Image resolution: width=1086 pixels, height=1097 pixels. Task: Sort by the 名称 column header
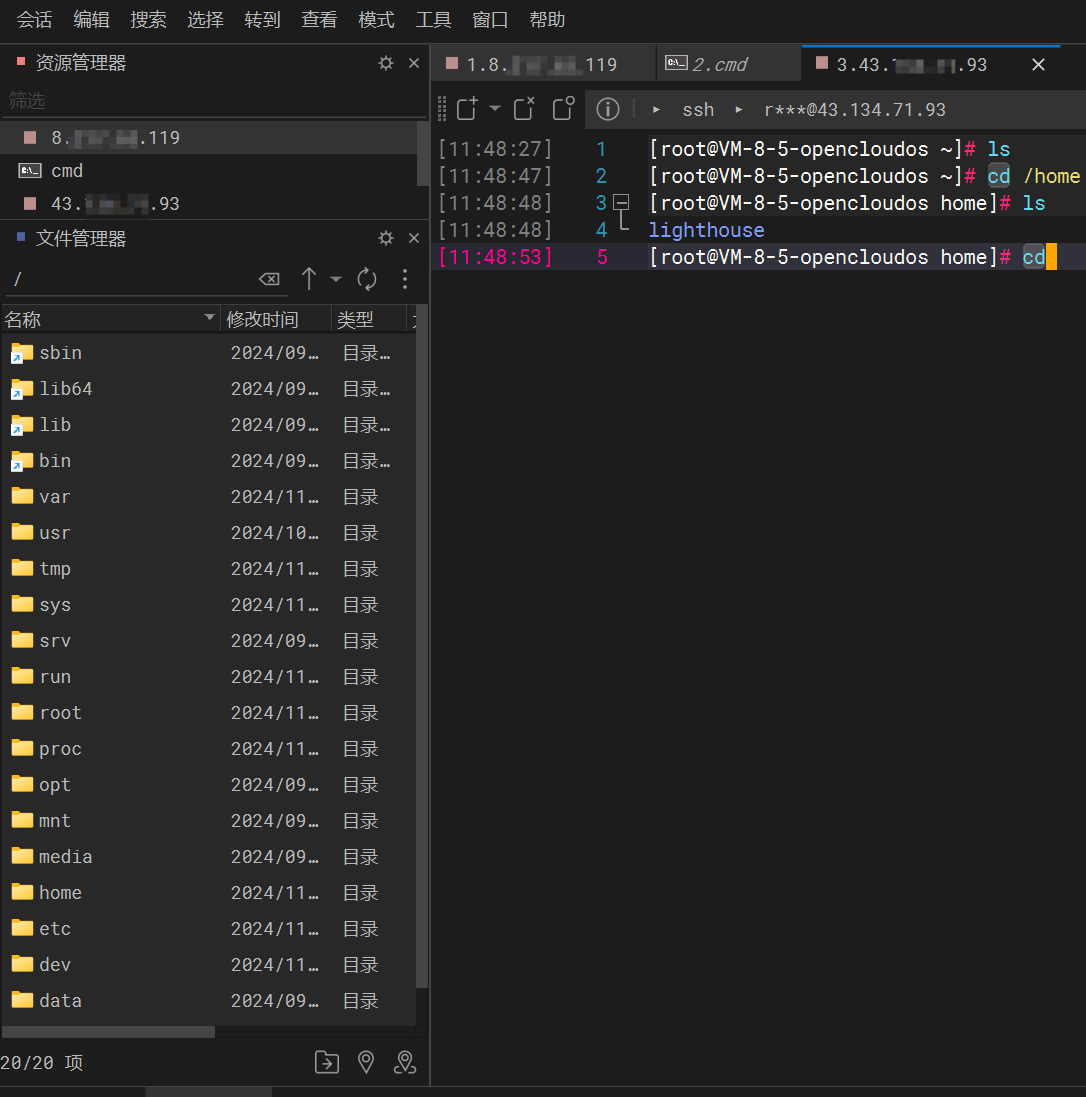tap(111, 319)
